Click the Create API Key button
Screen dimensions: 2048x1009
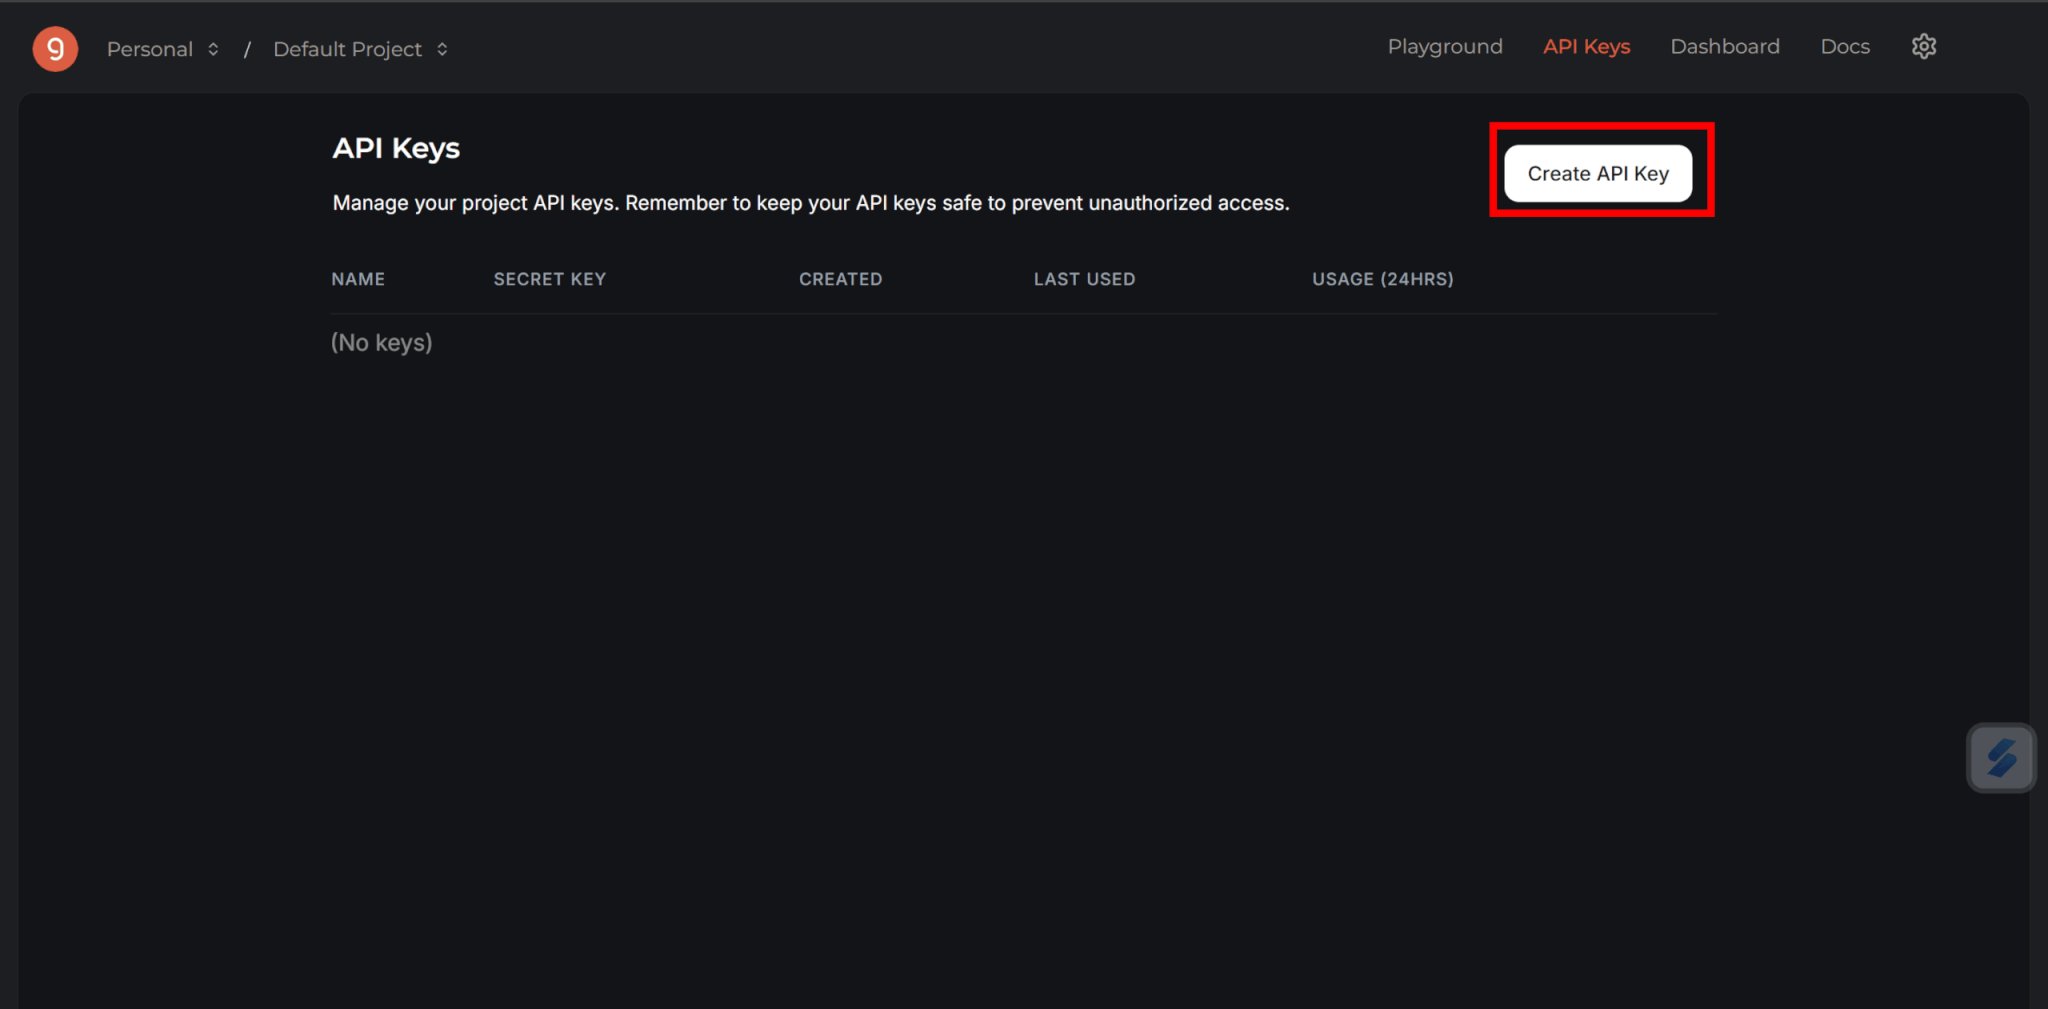point(1598,173)
